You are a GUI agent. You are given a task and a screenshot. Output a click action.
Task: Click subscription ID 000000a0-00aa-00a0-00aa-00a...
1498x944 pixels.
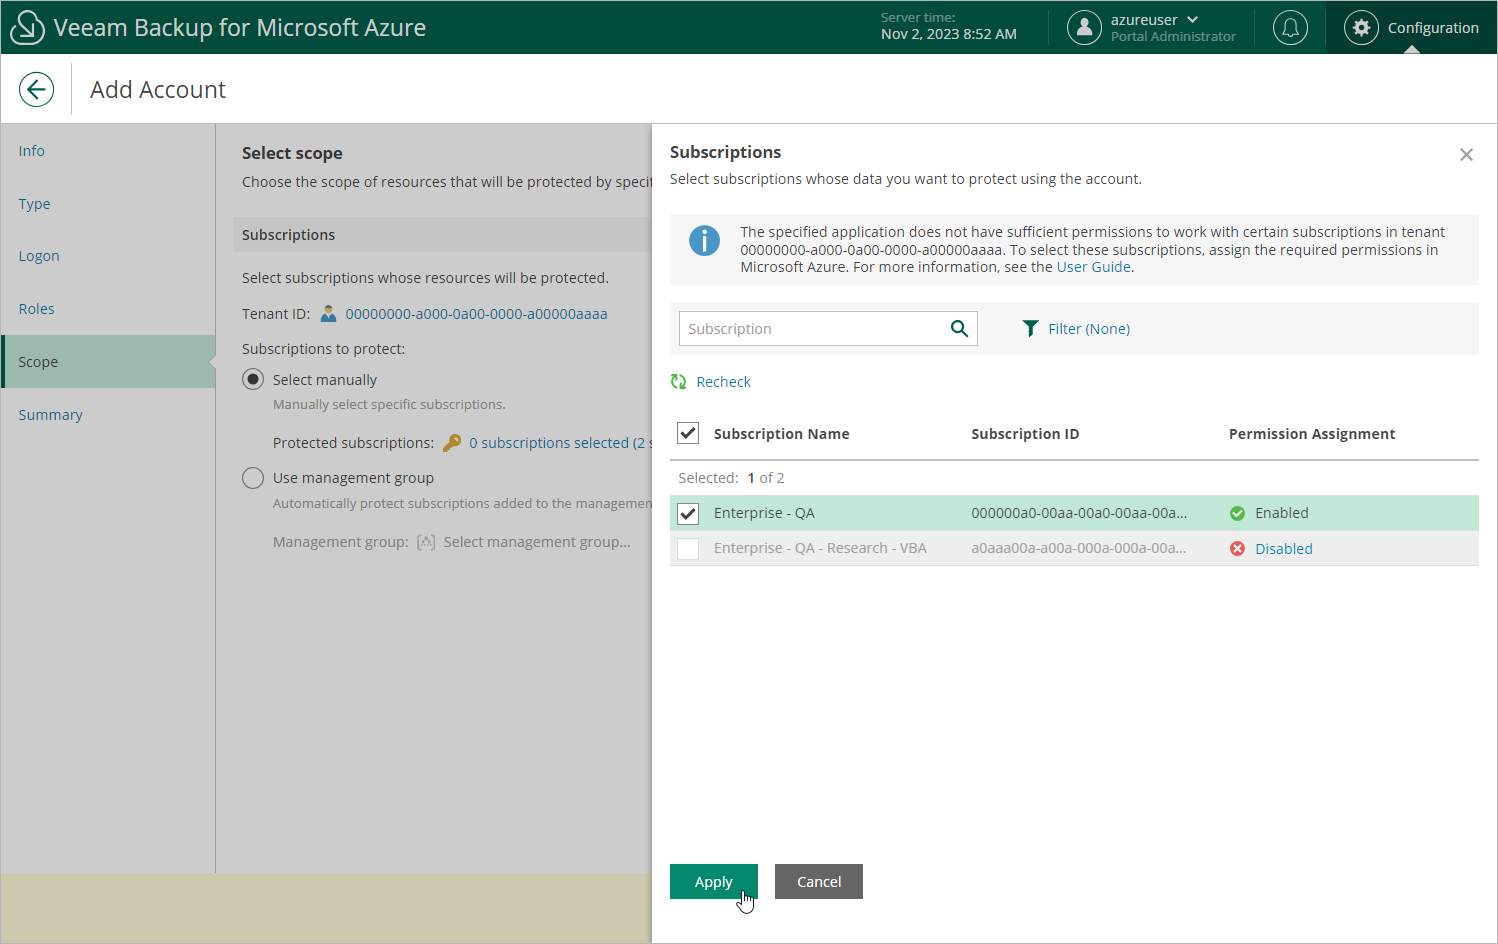tap(1079, 513)
